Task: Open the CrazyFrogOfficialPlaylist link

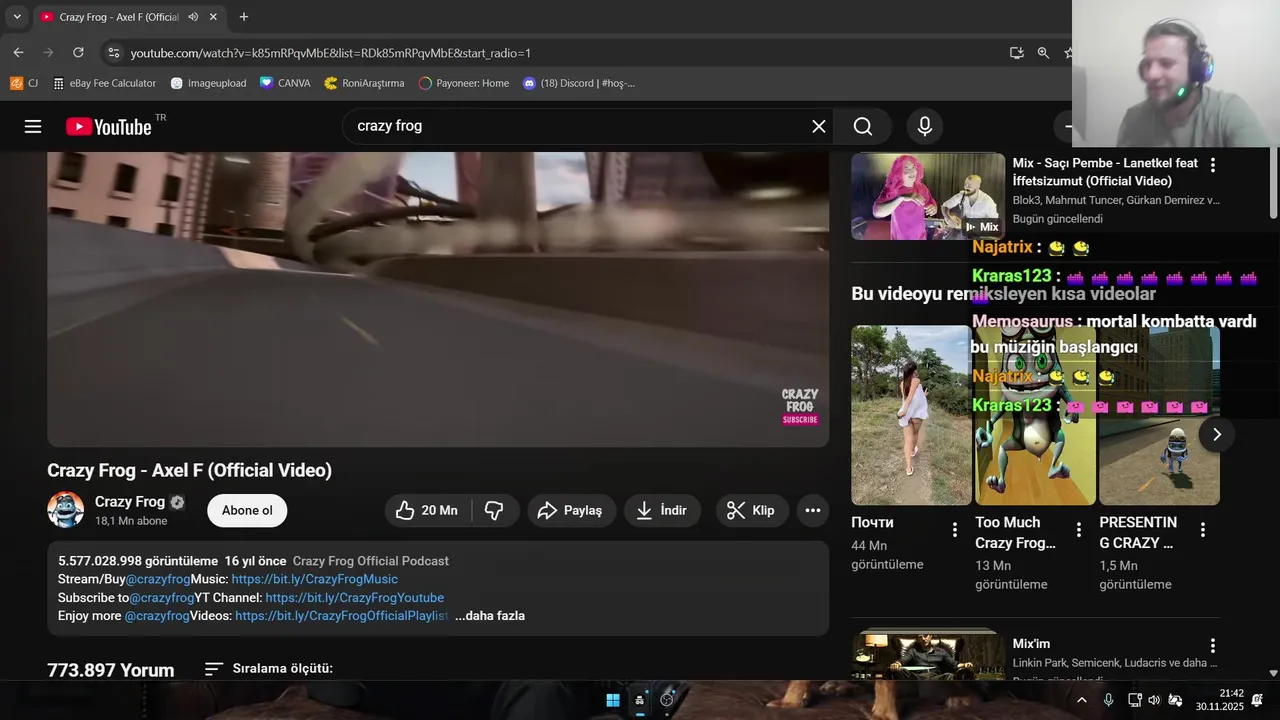Action: 342,616
